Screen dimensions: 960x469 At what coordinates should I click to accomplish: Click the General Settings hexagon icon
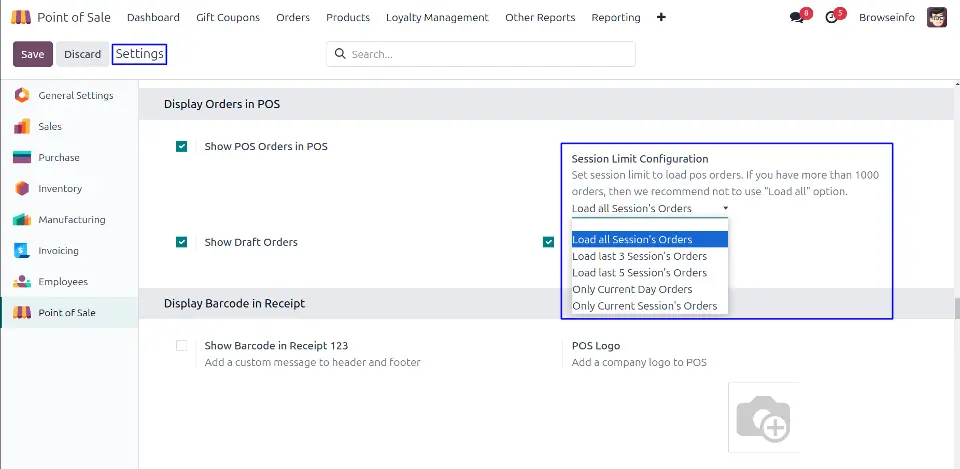click(22, 95)
